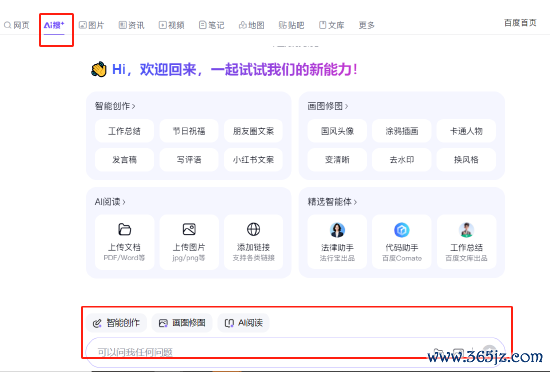Screen dimensions: 550x372
Task: Click the note icon beside 笔记 tab
Action: tap(202, 25)
